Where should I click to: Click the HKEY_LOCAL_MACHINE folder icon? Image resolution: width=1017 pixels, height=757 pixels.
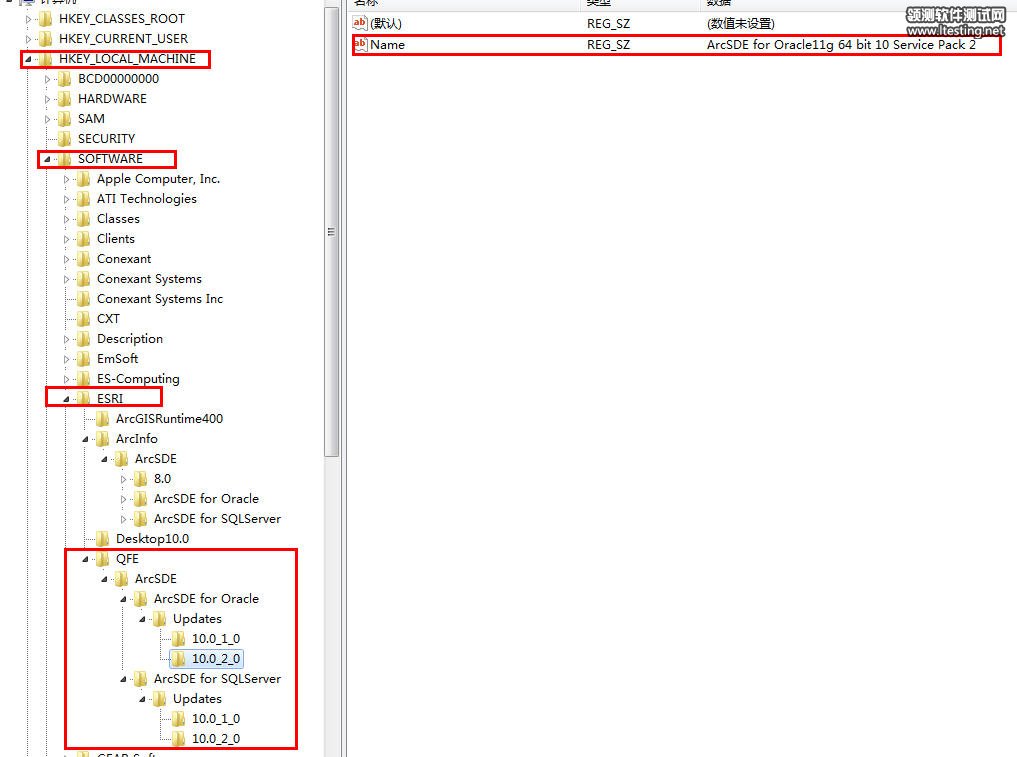click(46, 59)
